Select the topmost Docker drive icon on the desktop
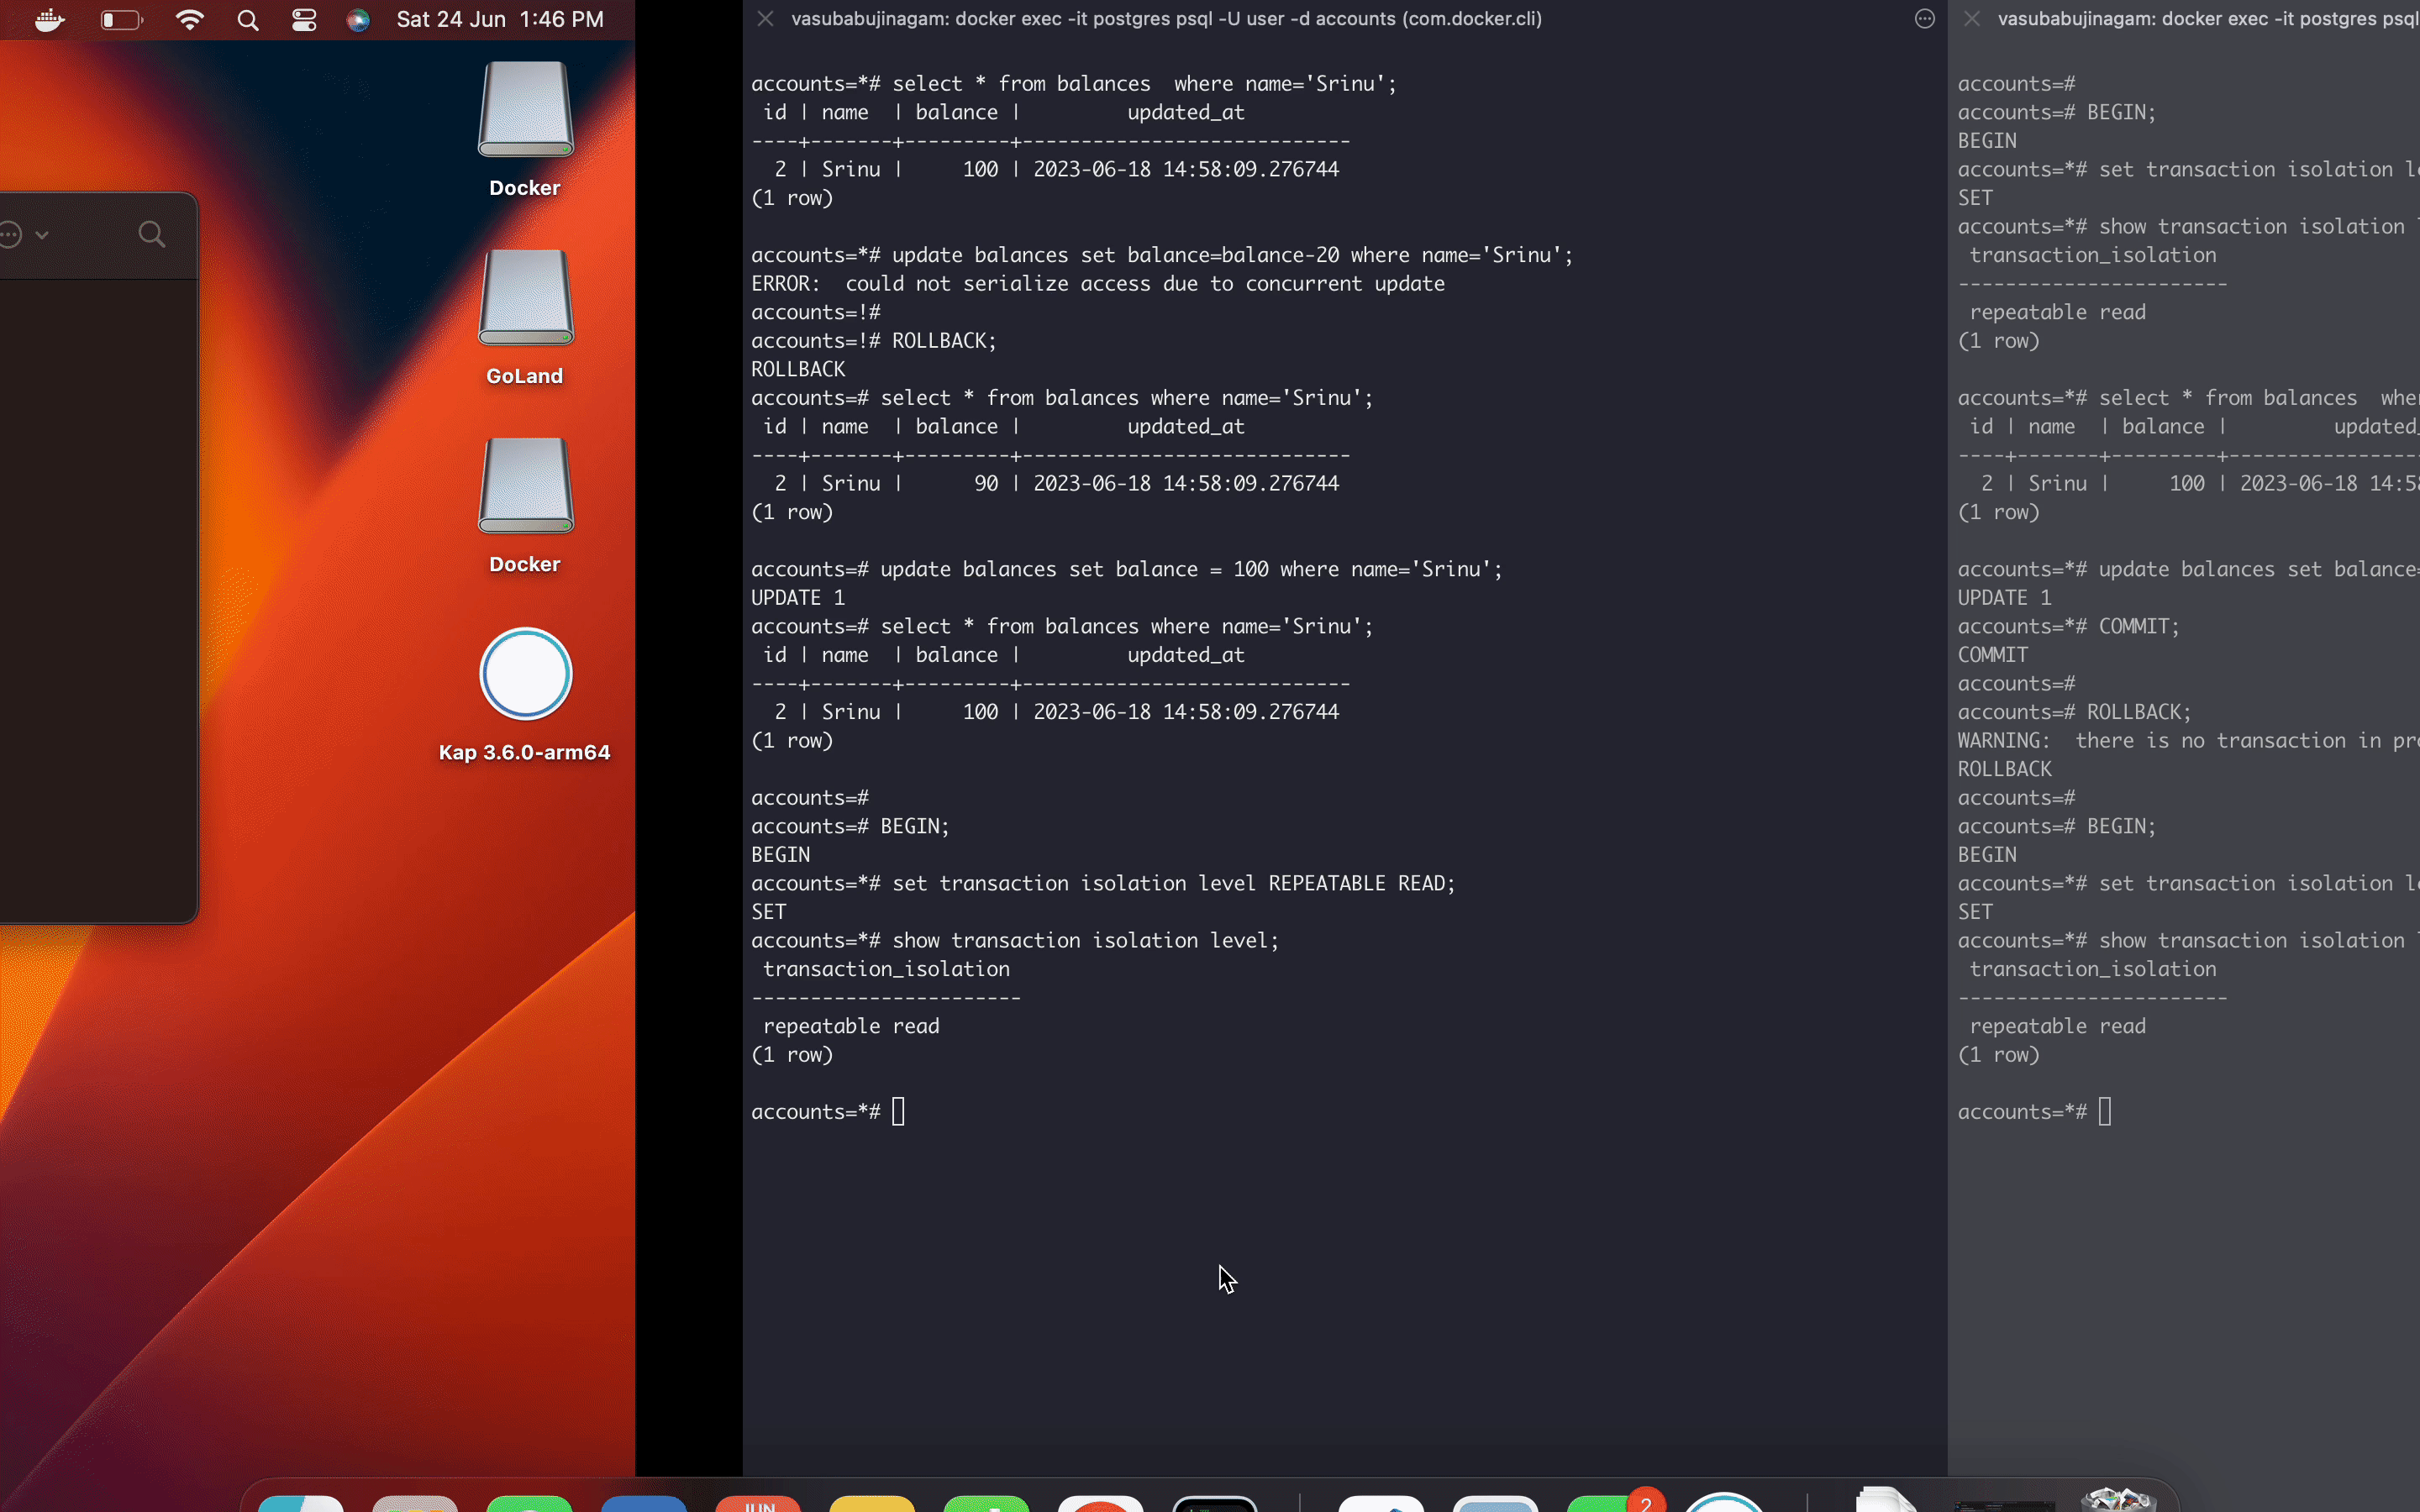Viewport: 2420px width, 1512px height. [x=525, y=110]
